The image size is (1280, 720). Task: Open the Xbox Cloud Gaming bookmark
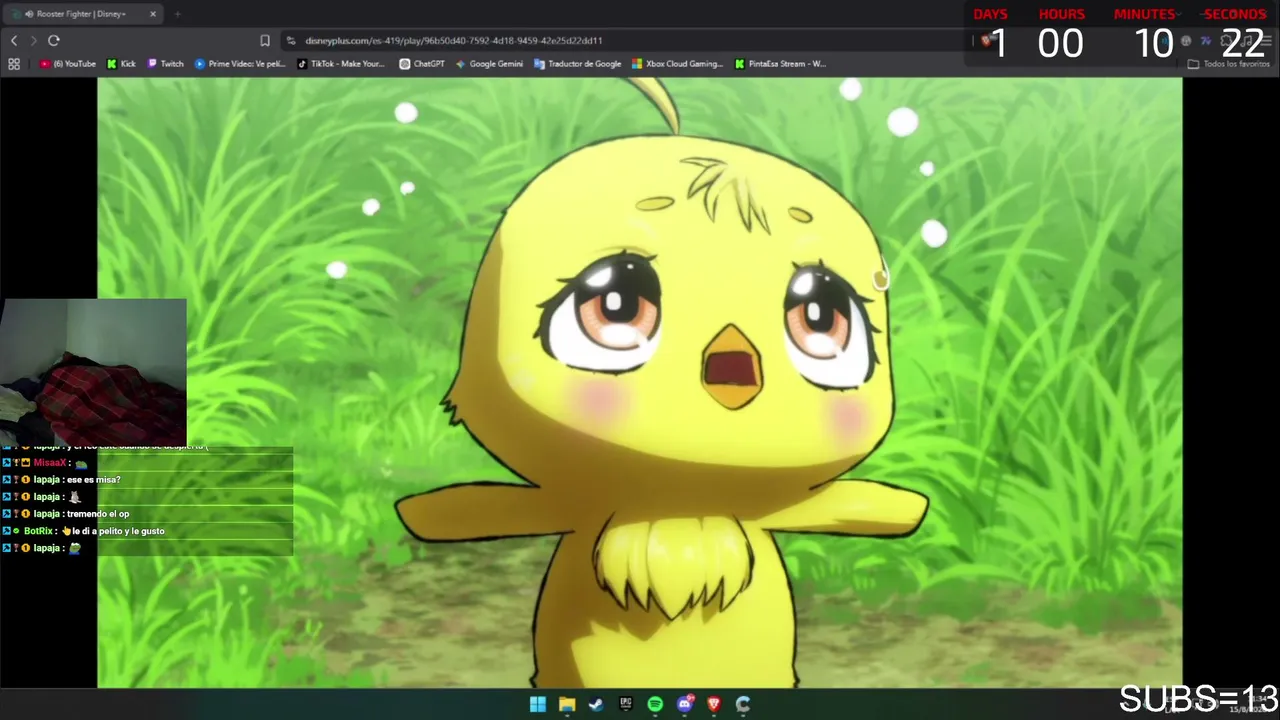coord(677,64)
